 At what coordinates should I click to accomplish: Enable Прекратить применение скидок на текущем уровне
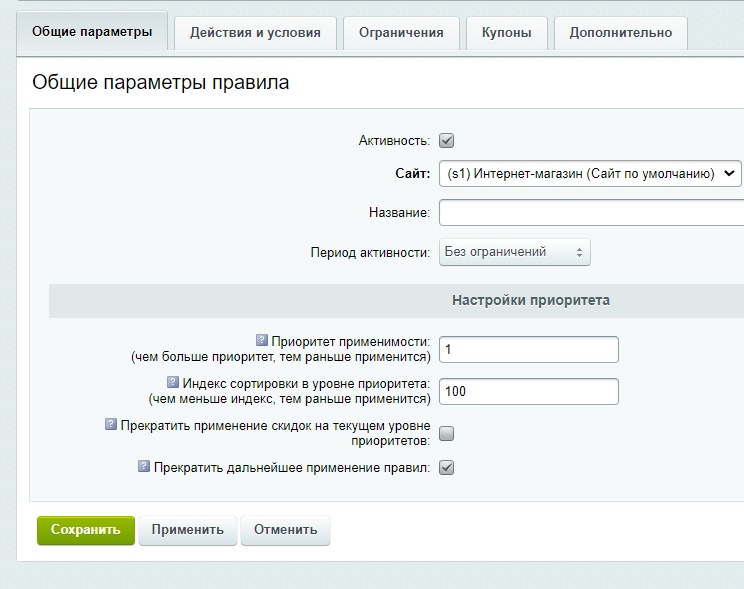[x=446, y=433]
